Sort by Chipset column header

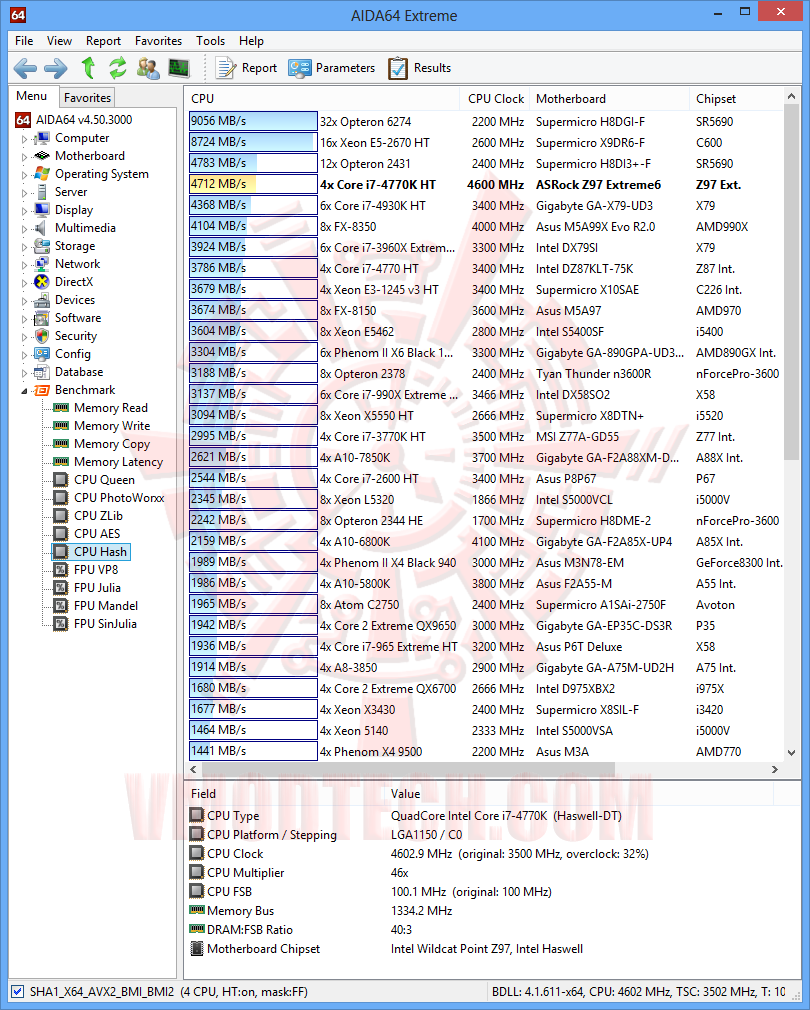(736, 99)
